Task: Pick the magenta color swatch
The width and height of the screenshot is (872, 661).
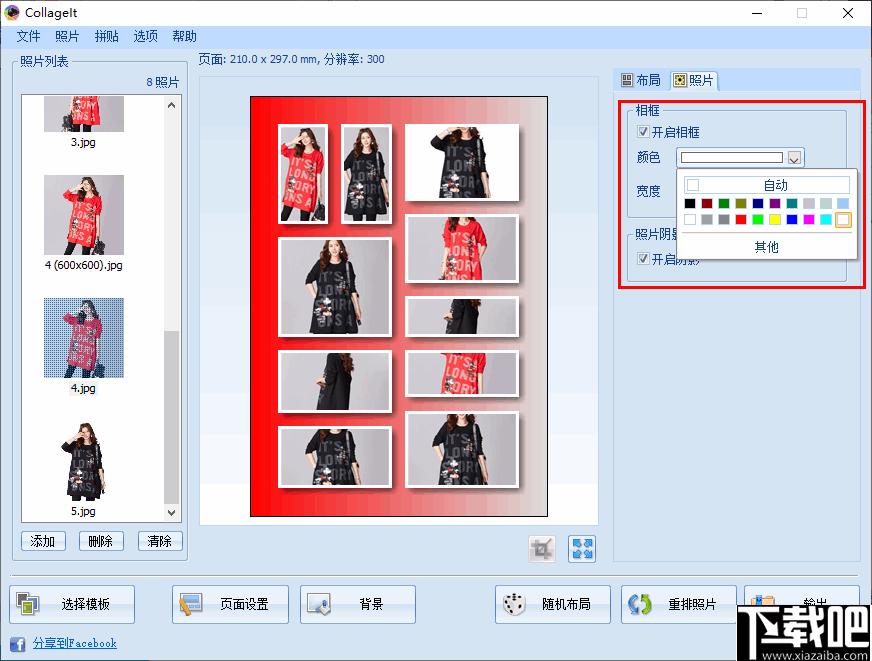Action: click(809, 220)
